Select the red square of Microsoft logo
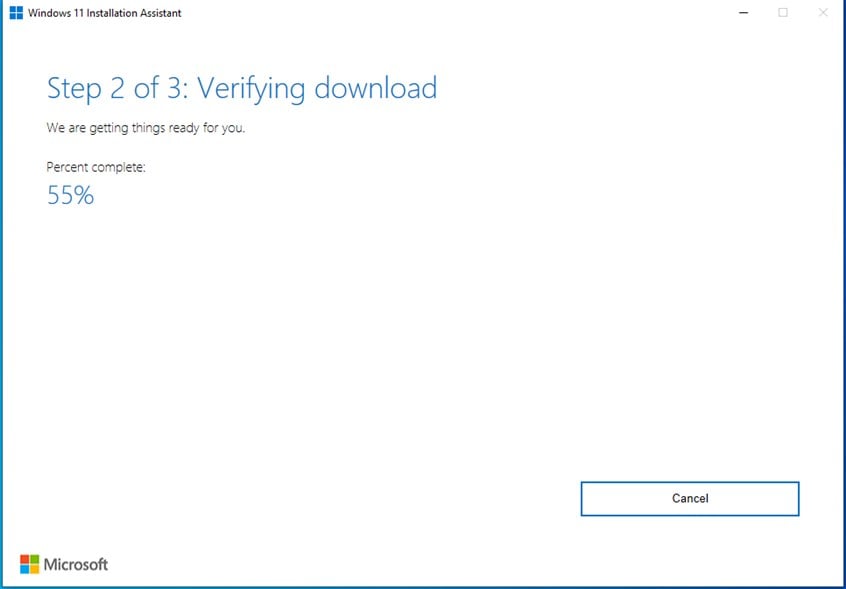The height and width of the screenshot is (589, 846). pos(25,559)
